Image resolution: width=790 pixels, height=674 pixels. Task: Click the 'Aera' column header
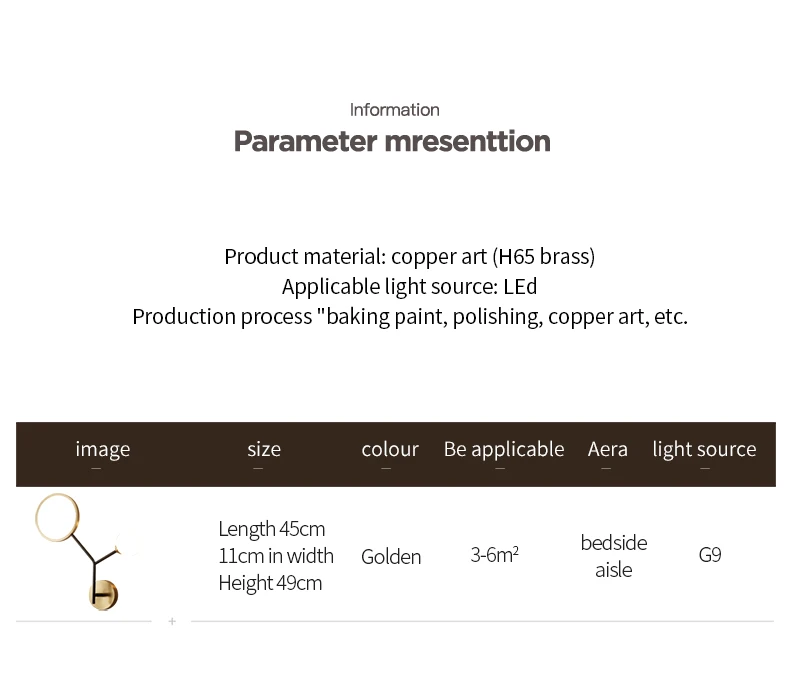608,449
